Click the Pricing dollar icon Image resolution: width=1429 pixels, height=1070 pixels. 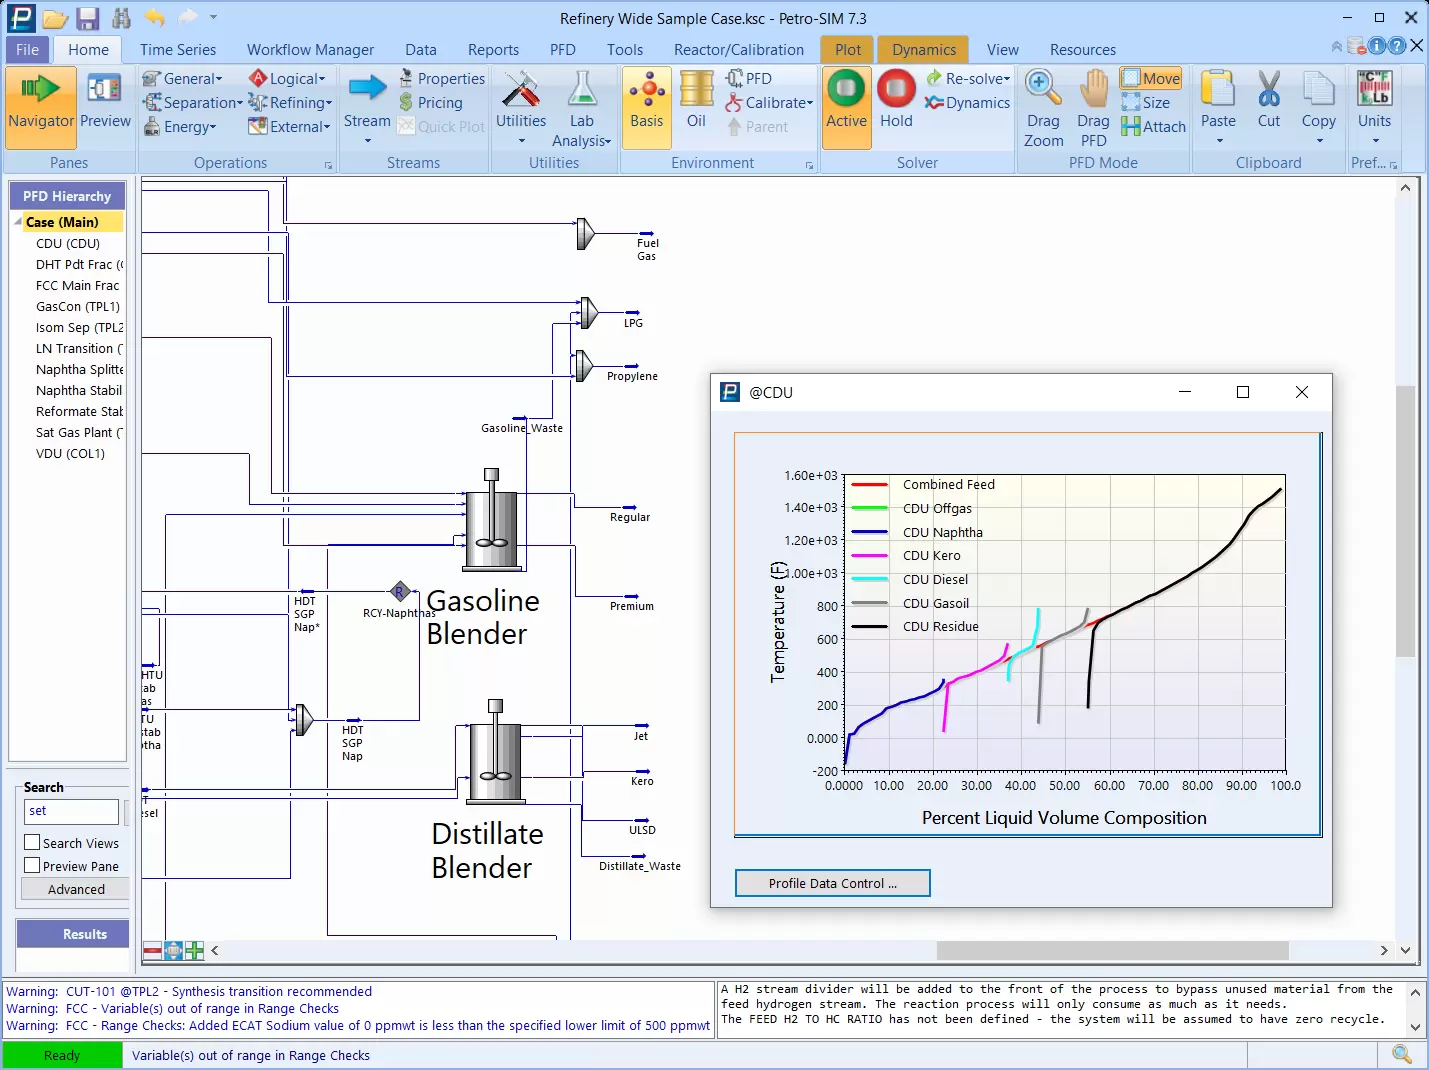tap(406, 102)
